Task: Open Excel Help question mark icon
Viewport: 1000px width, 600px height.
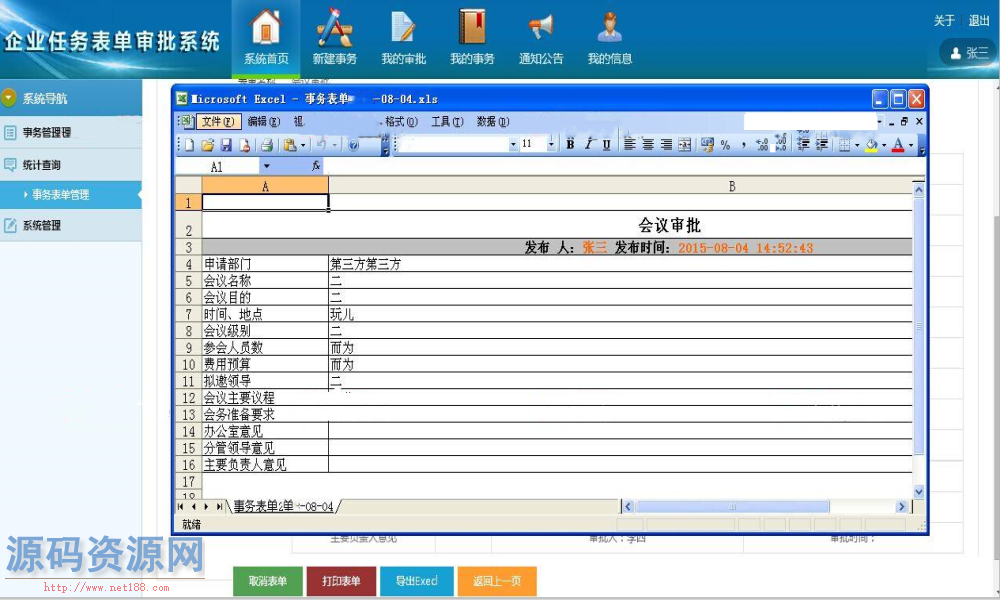Action: point(353,145)
